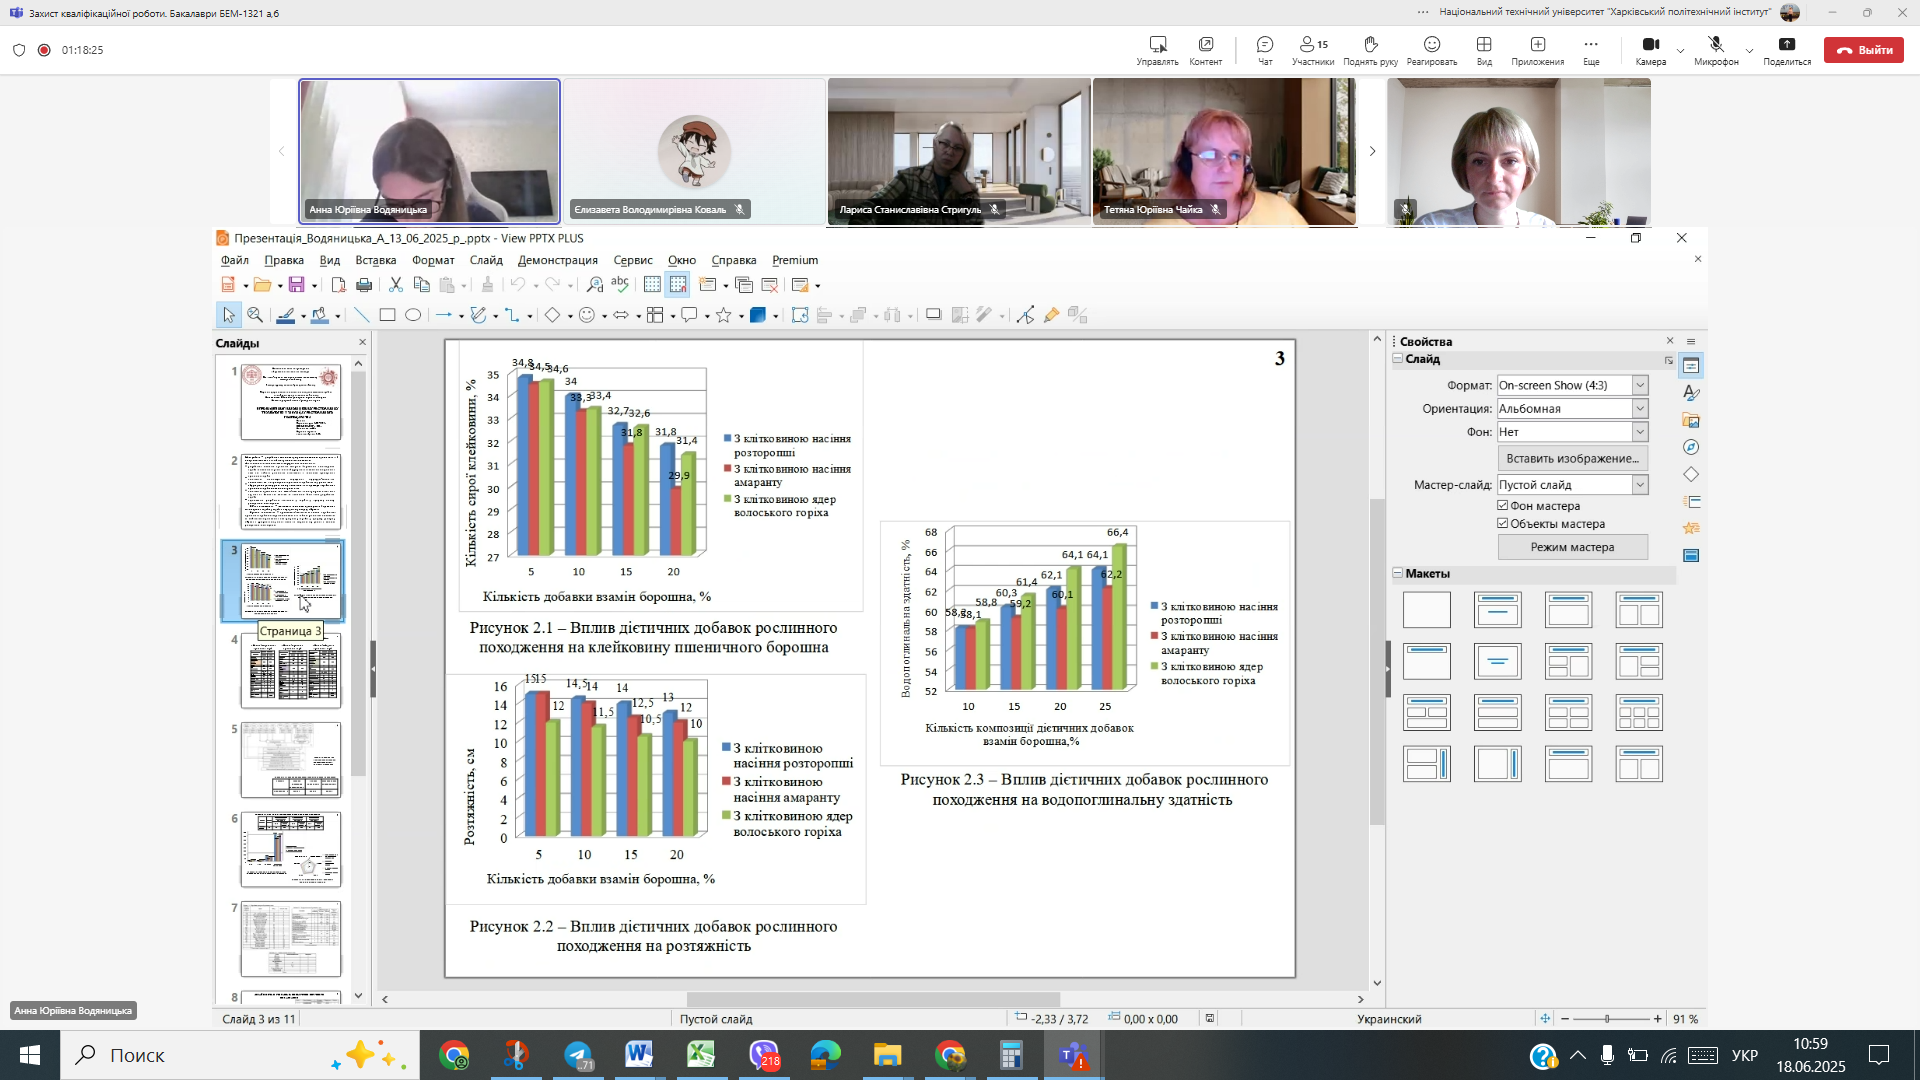Toggle the Объекты мастера checkbox
The image size is (1920, 1080).
(x=1502, y=524)
